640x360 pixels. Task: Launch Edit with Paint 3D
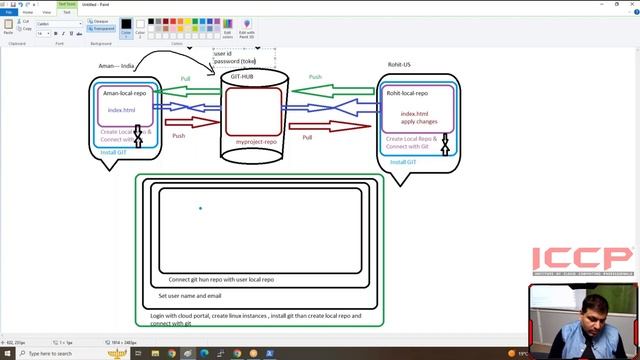pos(247,29)
